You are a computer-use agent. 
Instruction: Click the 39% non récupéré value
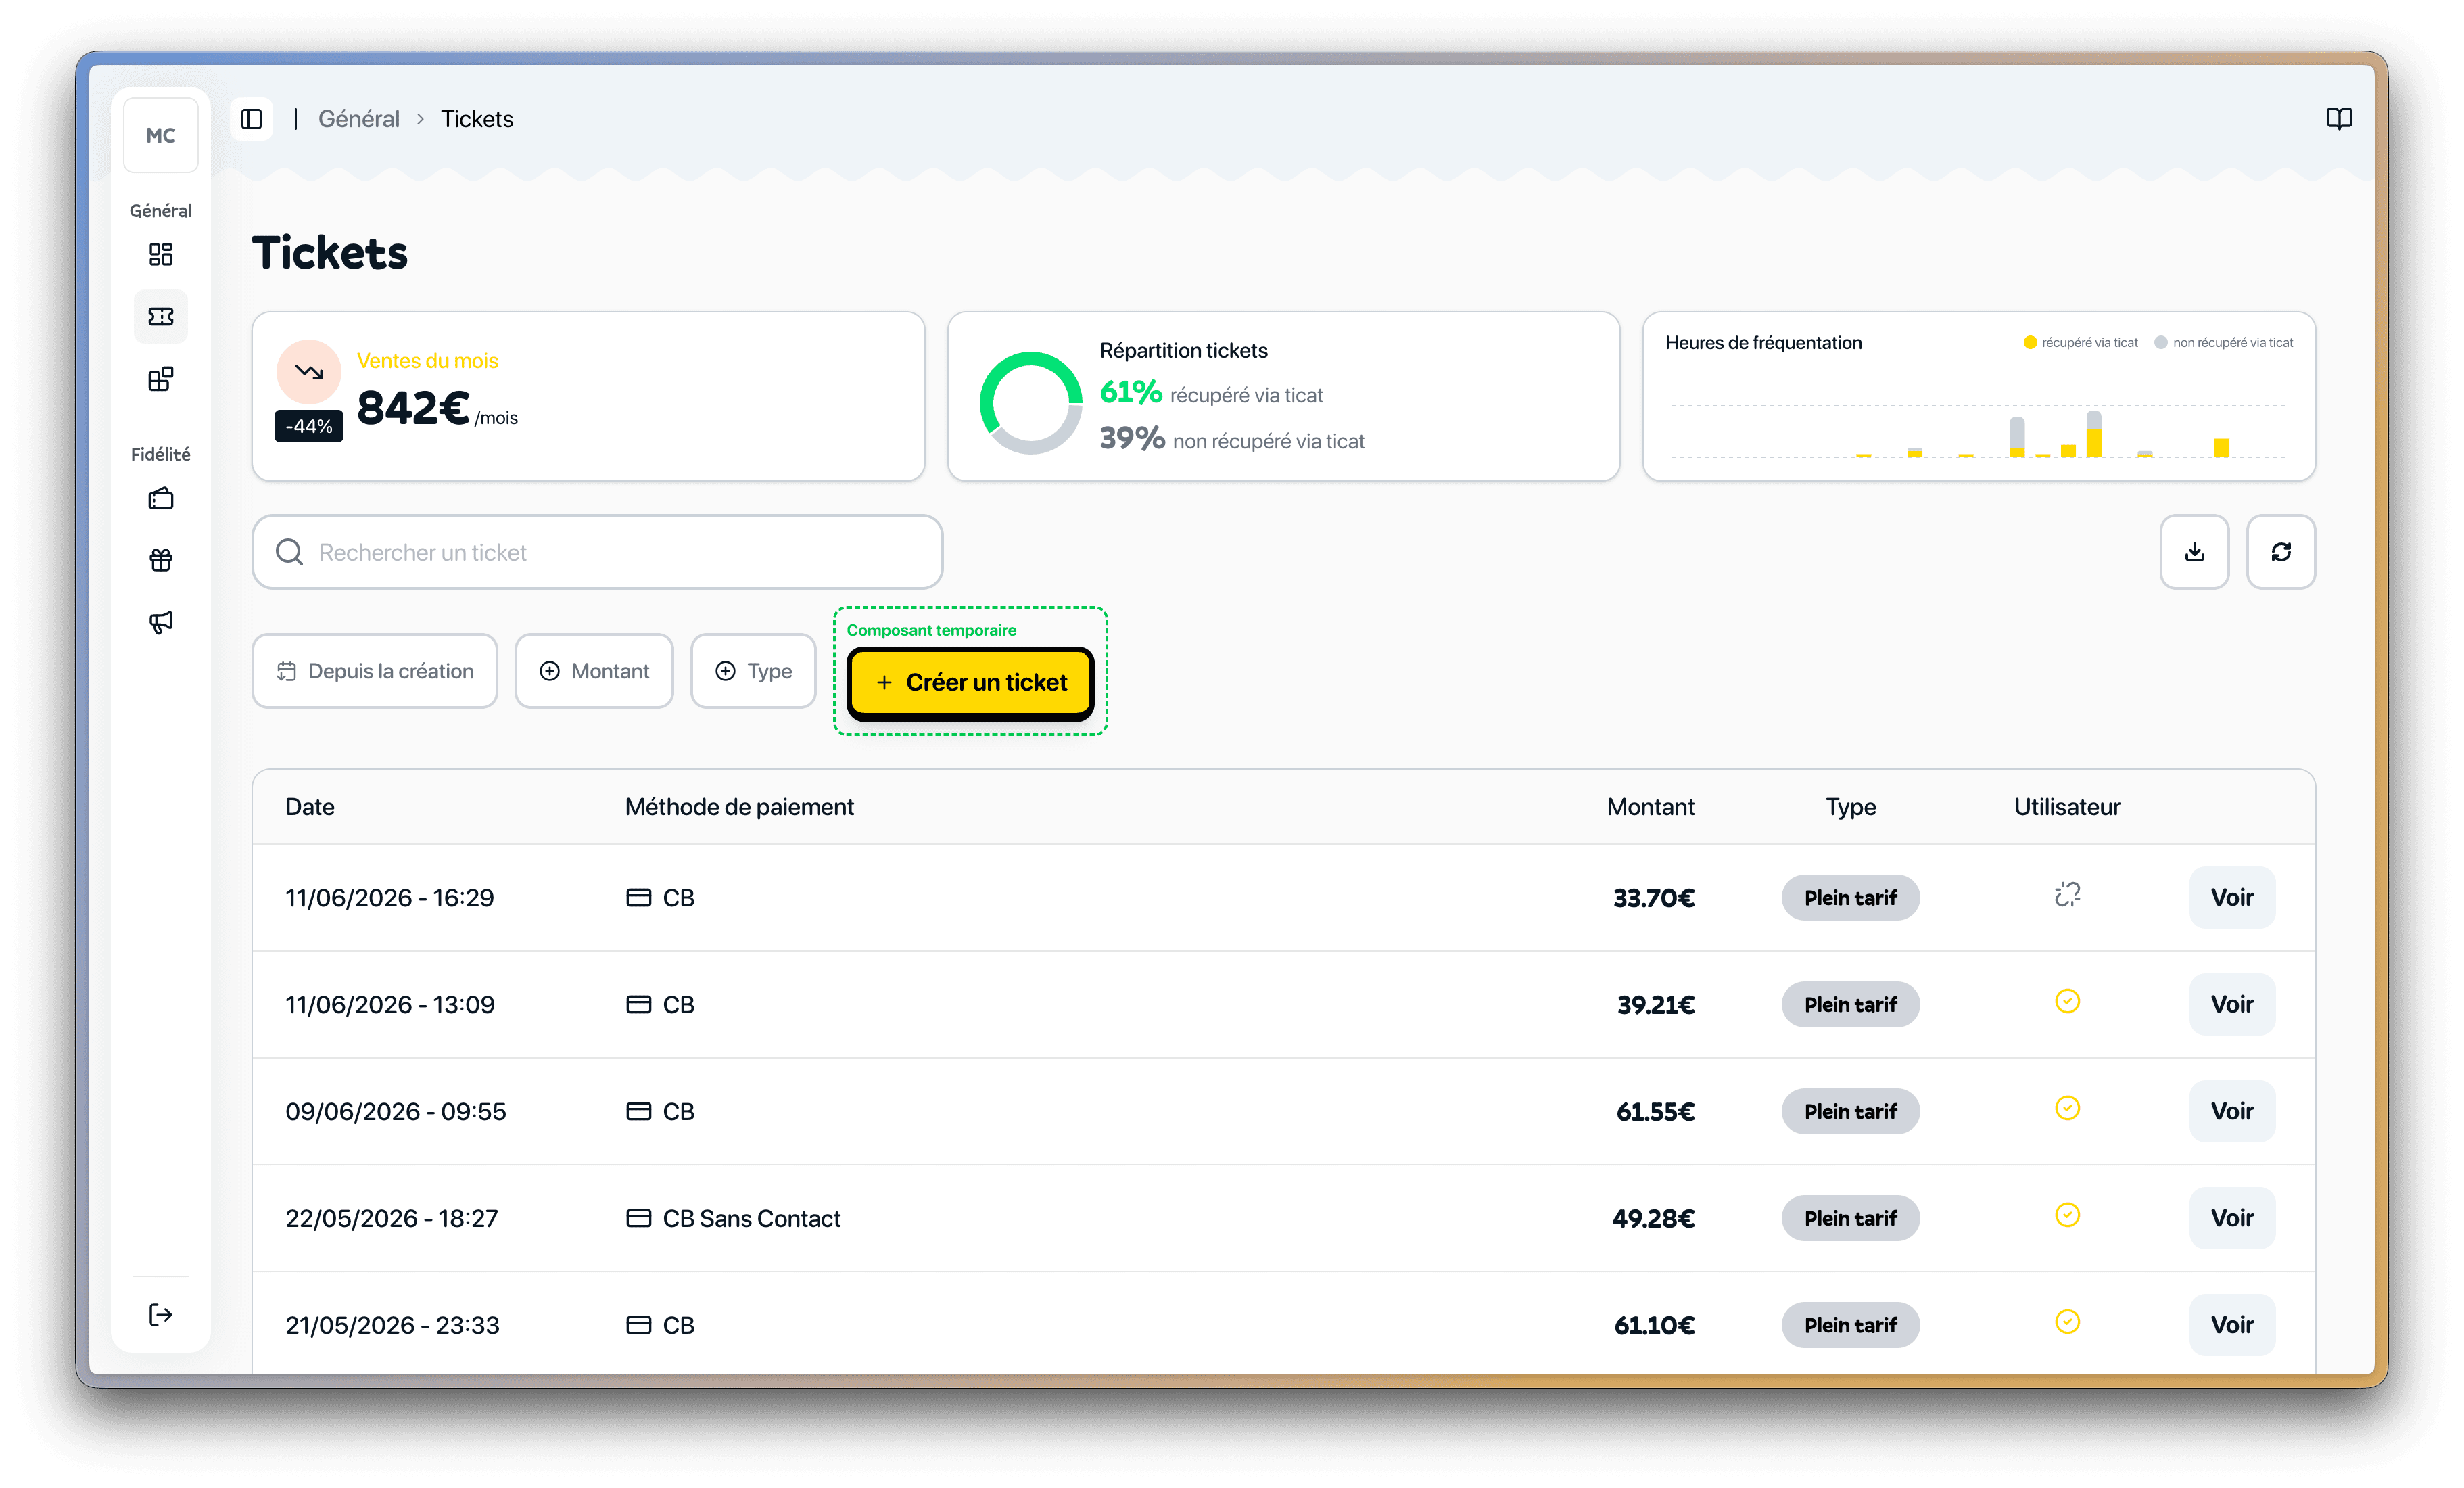coord(1132,438)
